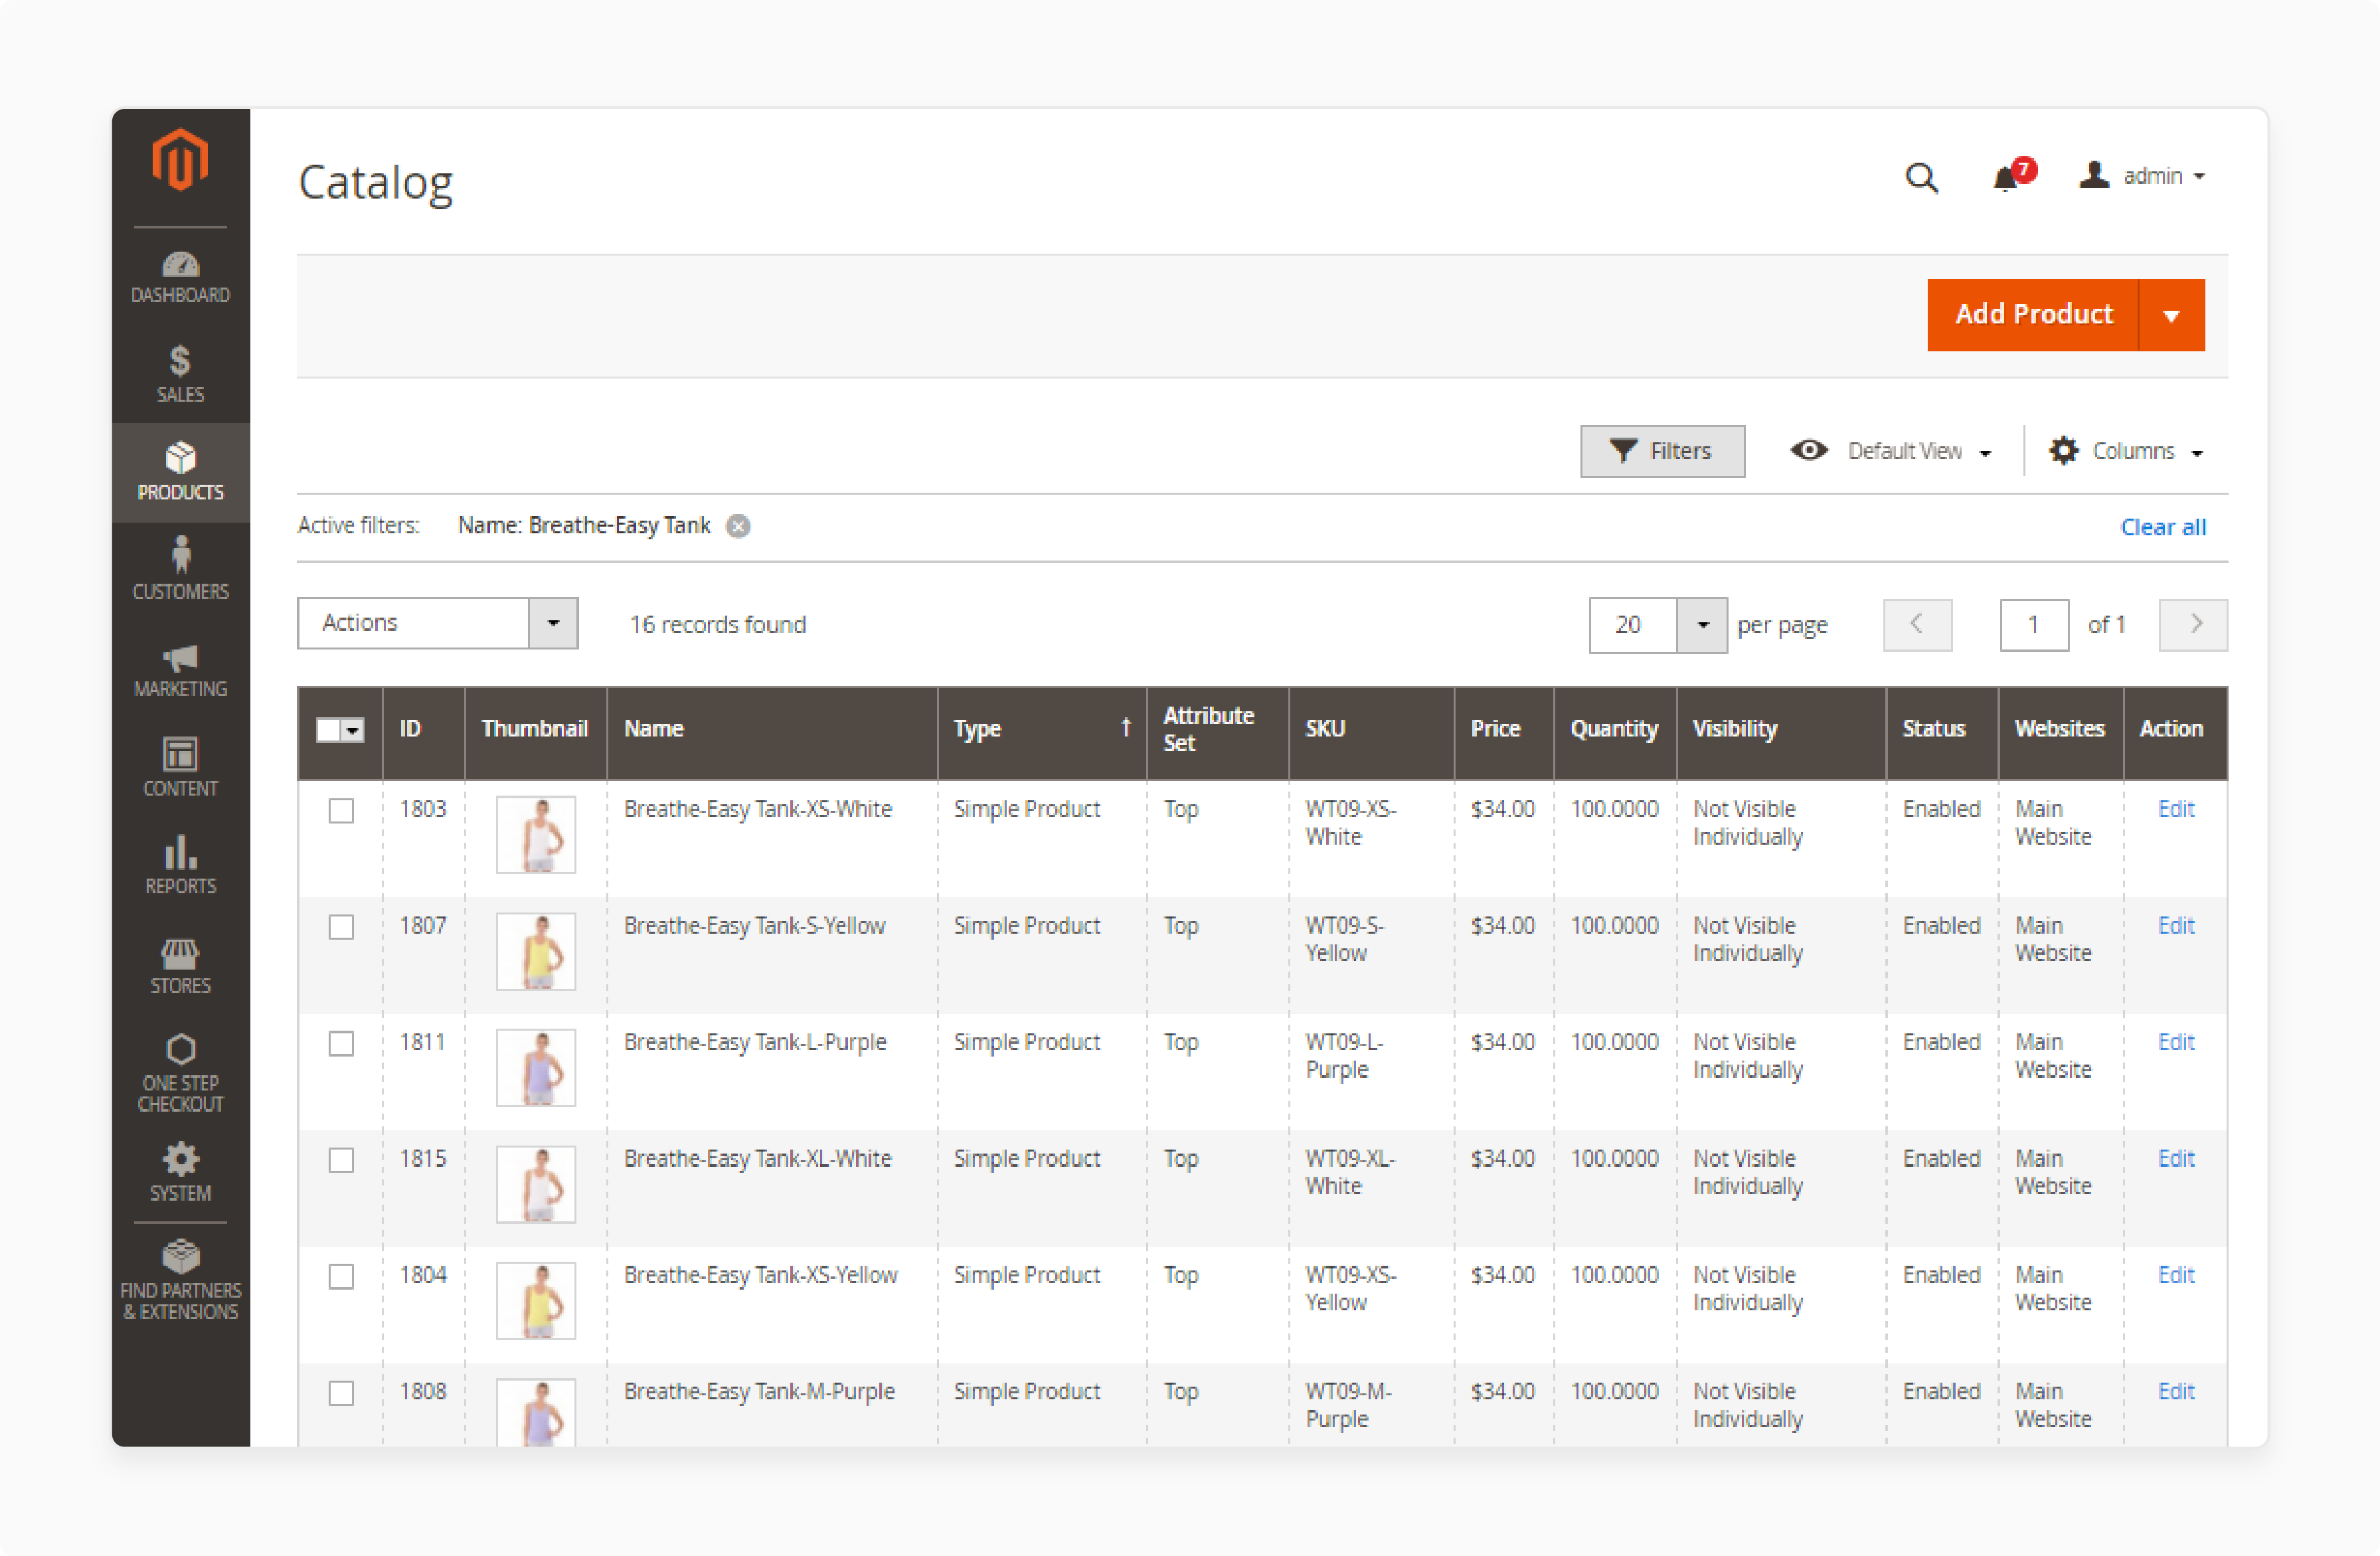
Task: Click thumbnail of Breathe-Easy Tank-XS-Yellow
Action: 536,1301
